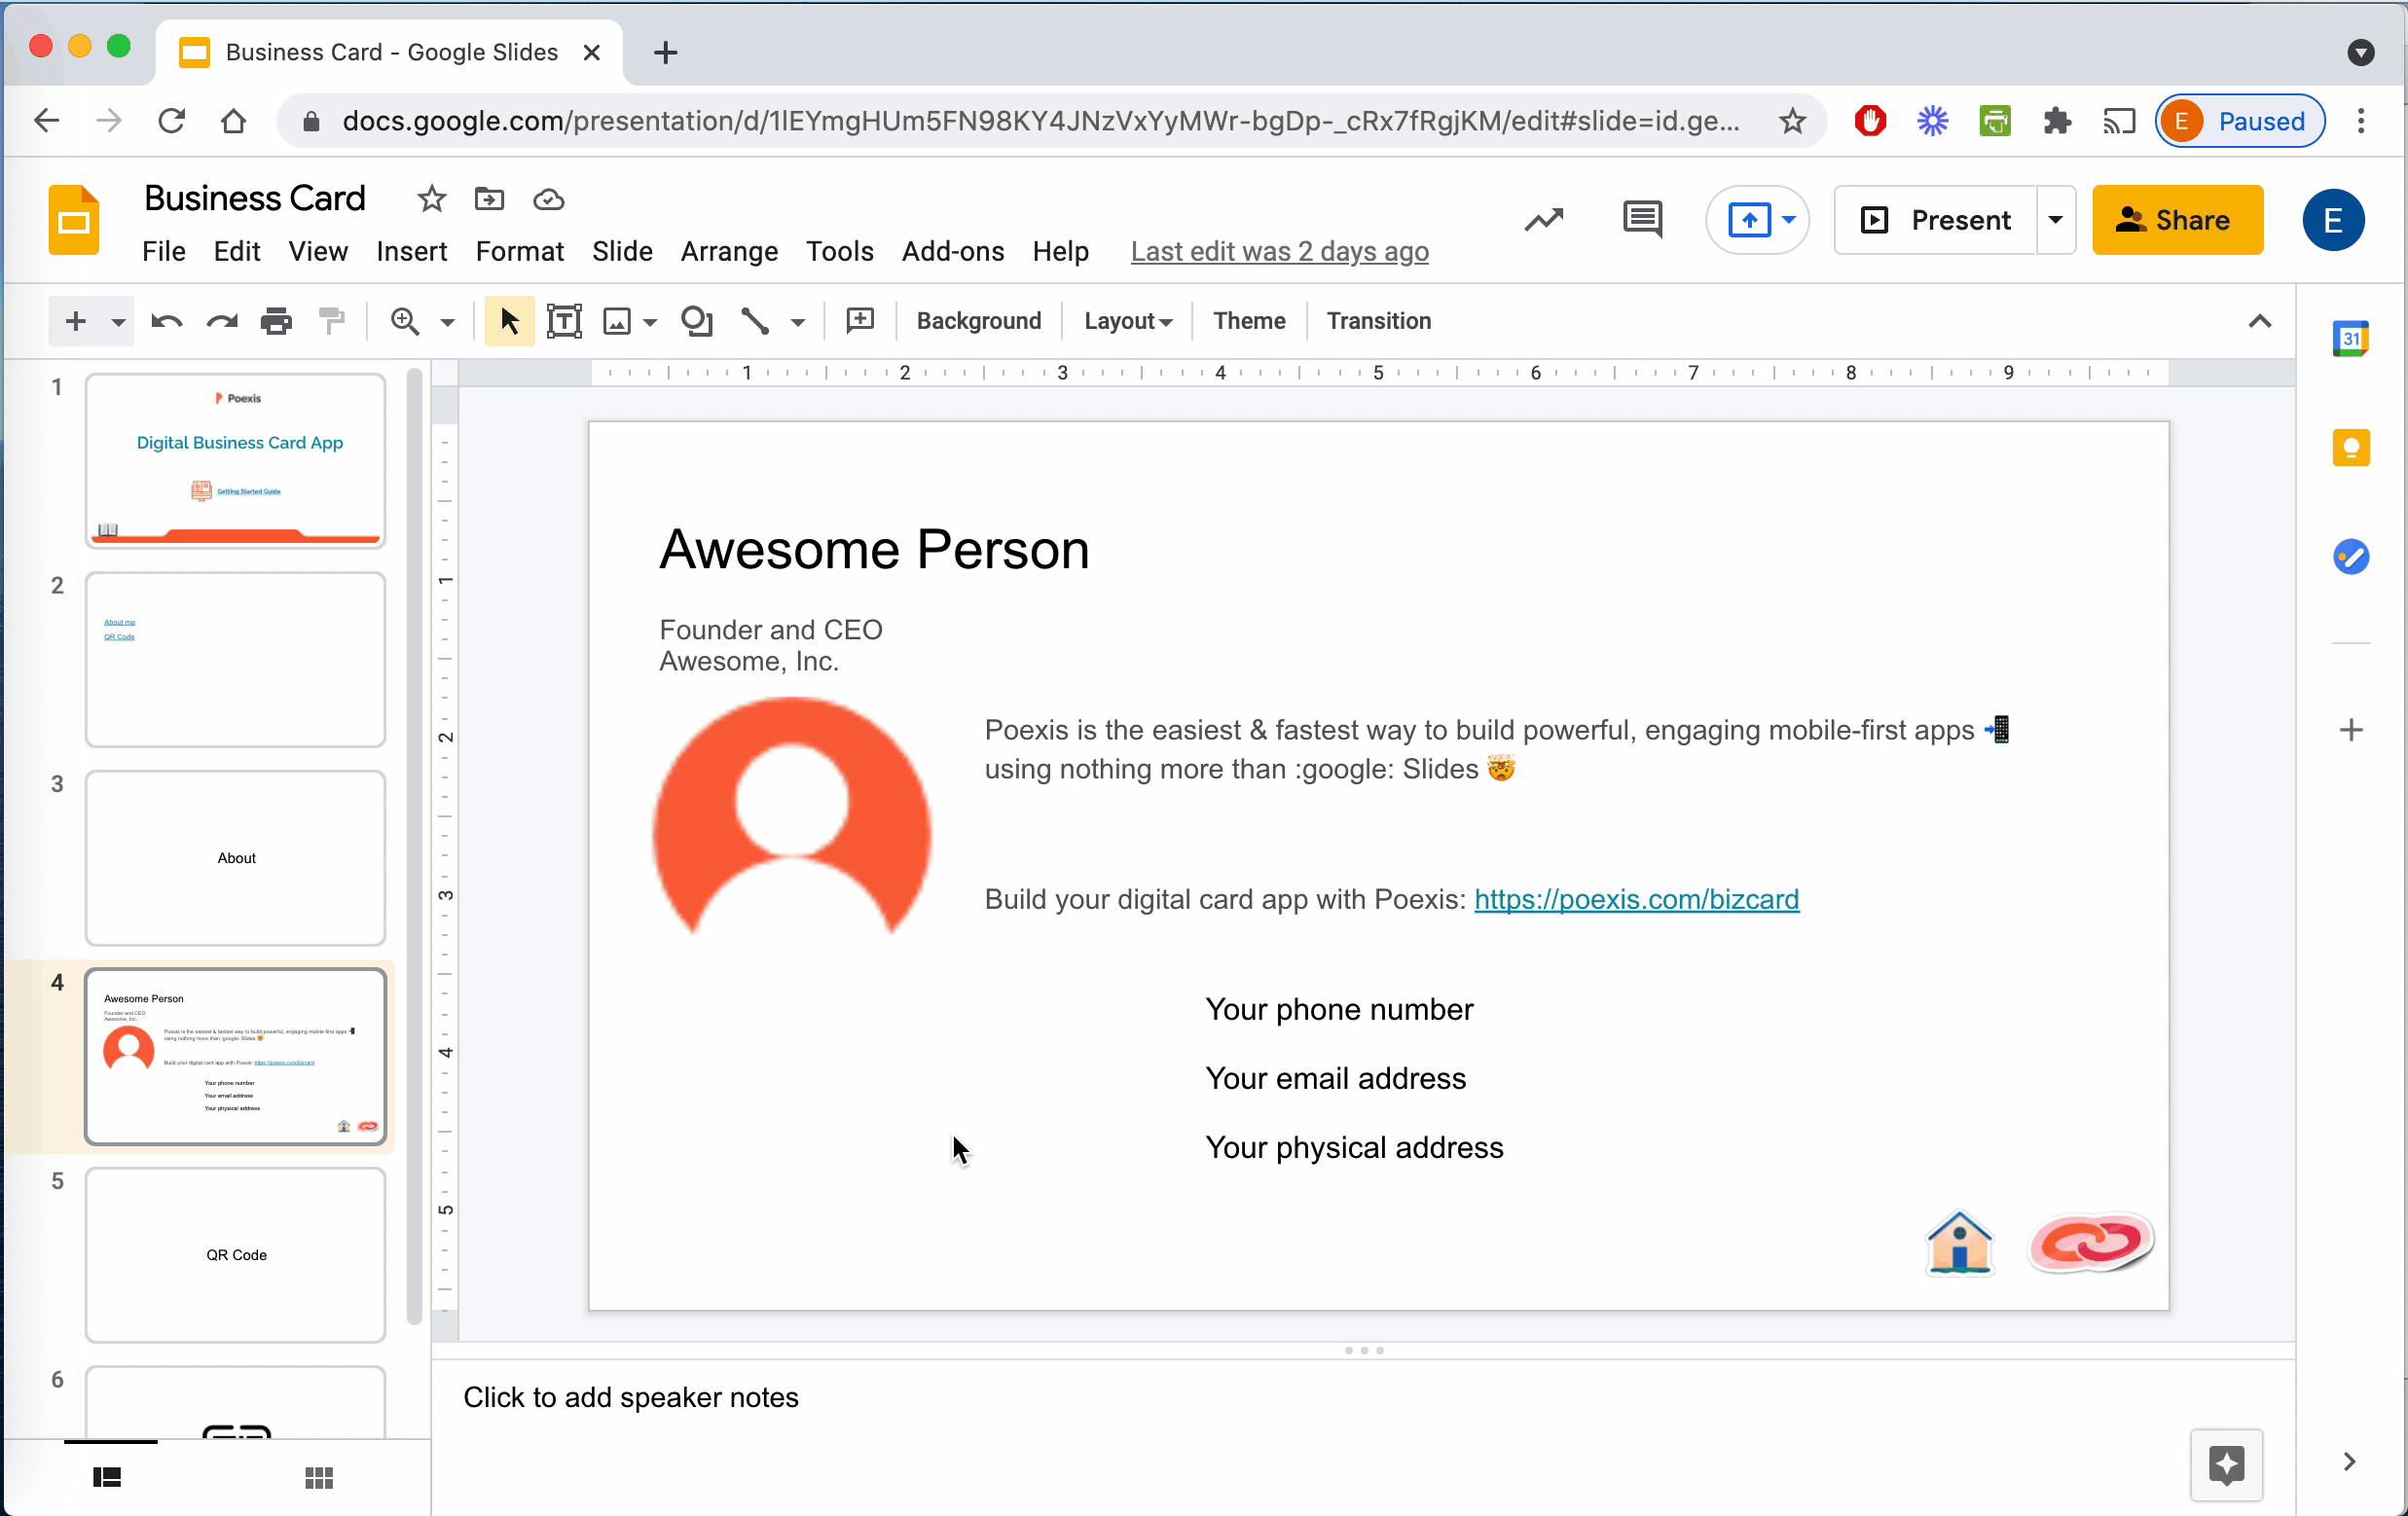Click the Explore star button
Image resolution: width=2408 pixels, height=1516 pixels.
pos(2226,1465)
